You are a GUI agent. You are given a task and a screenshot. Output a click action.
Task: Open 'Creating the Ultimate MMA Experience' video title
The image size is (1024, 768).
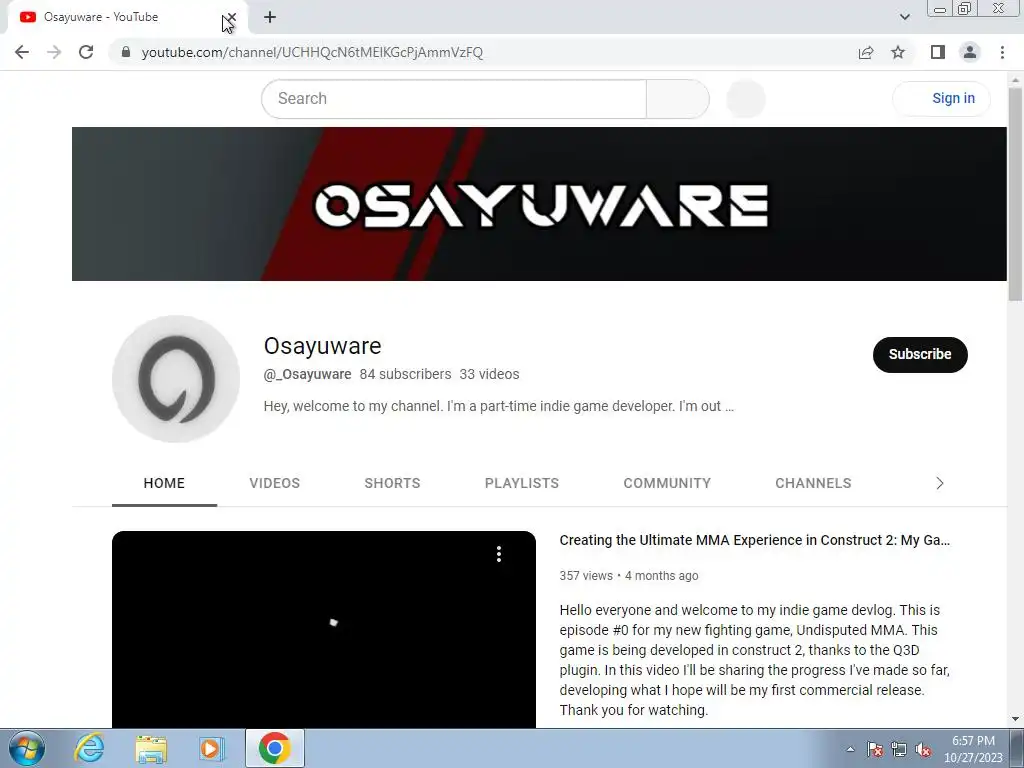tap(755, 540)
